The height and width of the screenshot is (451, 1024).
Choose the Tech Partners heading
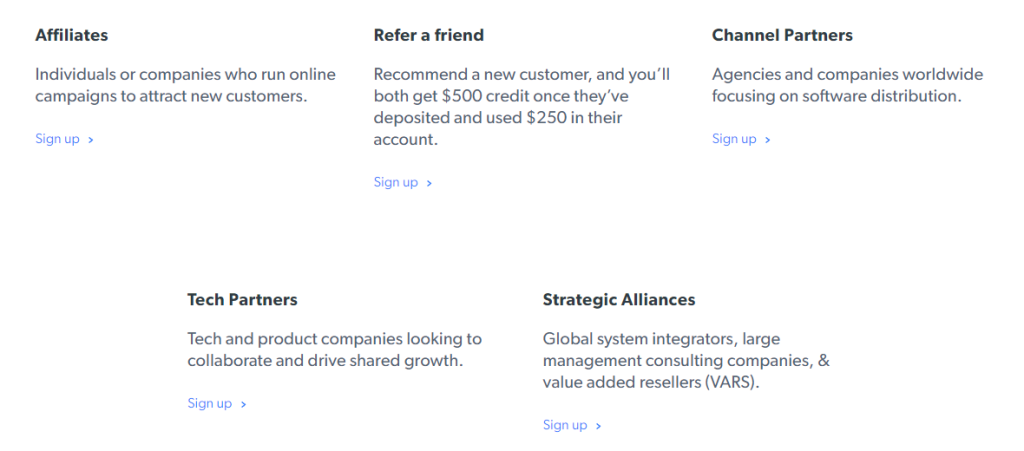point(242,299)
